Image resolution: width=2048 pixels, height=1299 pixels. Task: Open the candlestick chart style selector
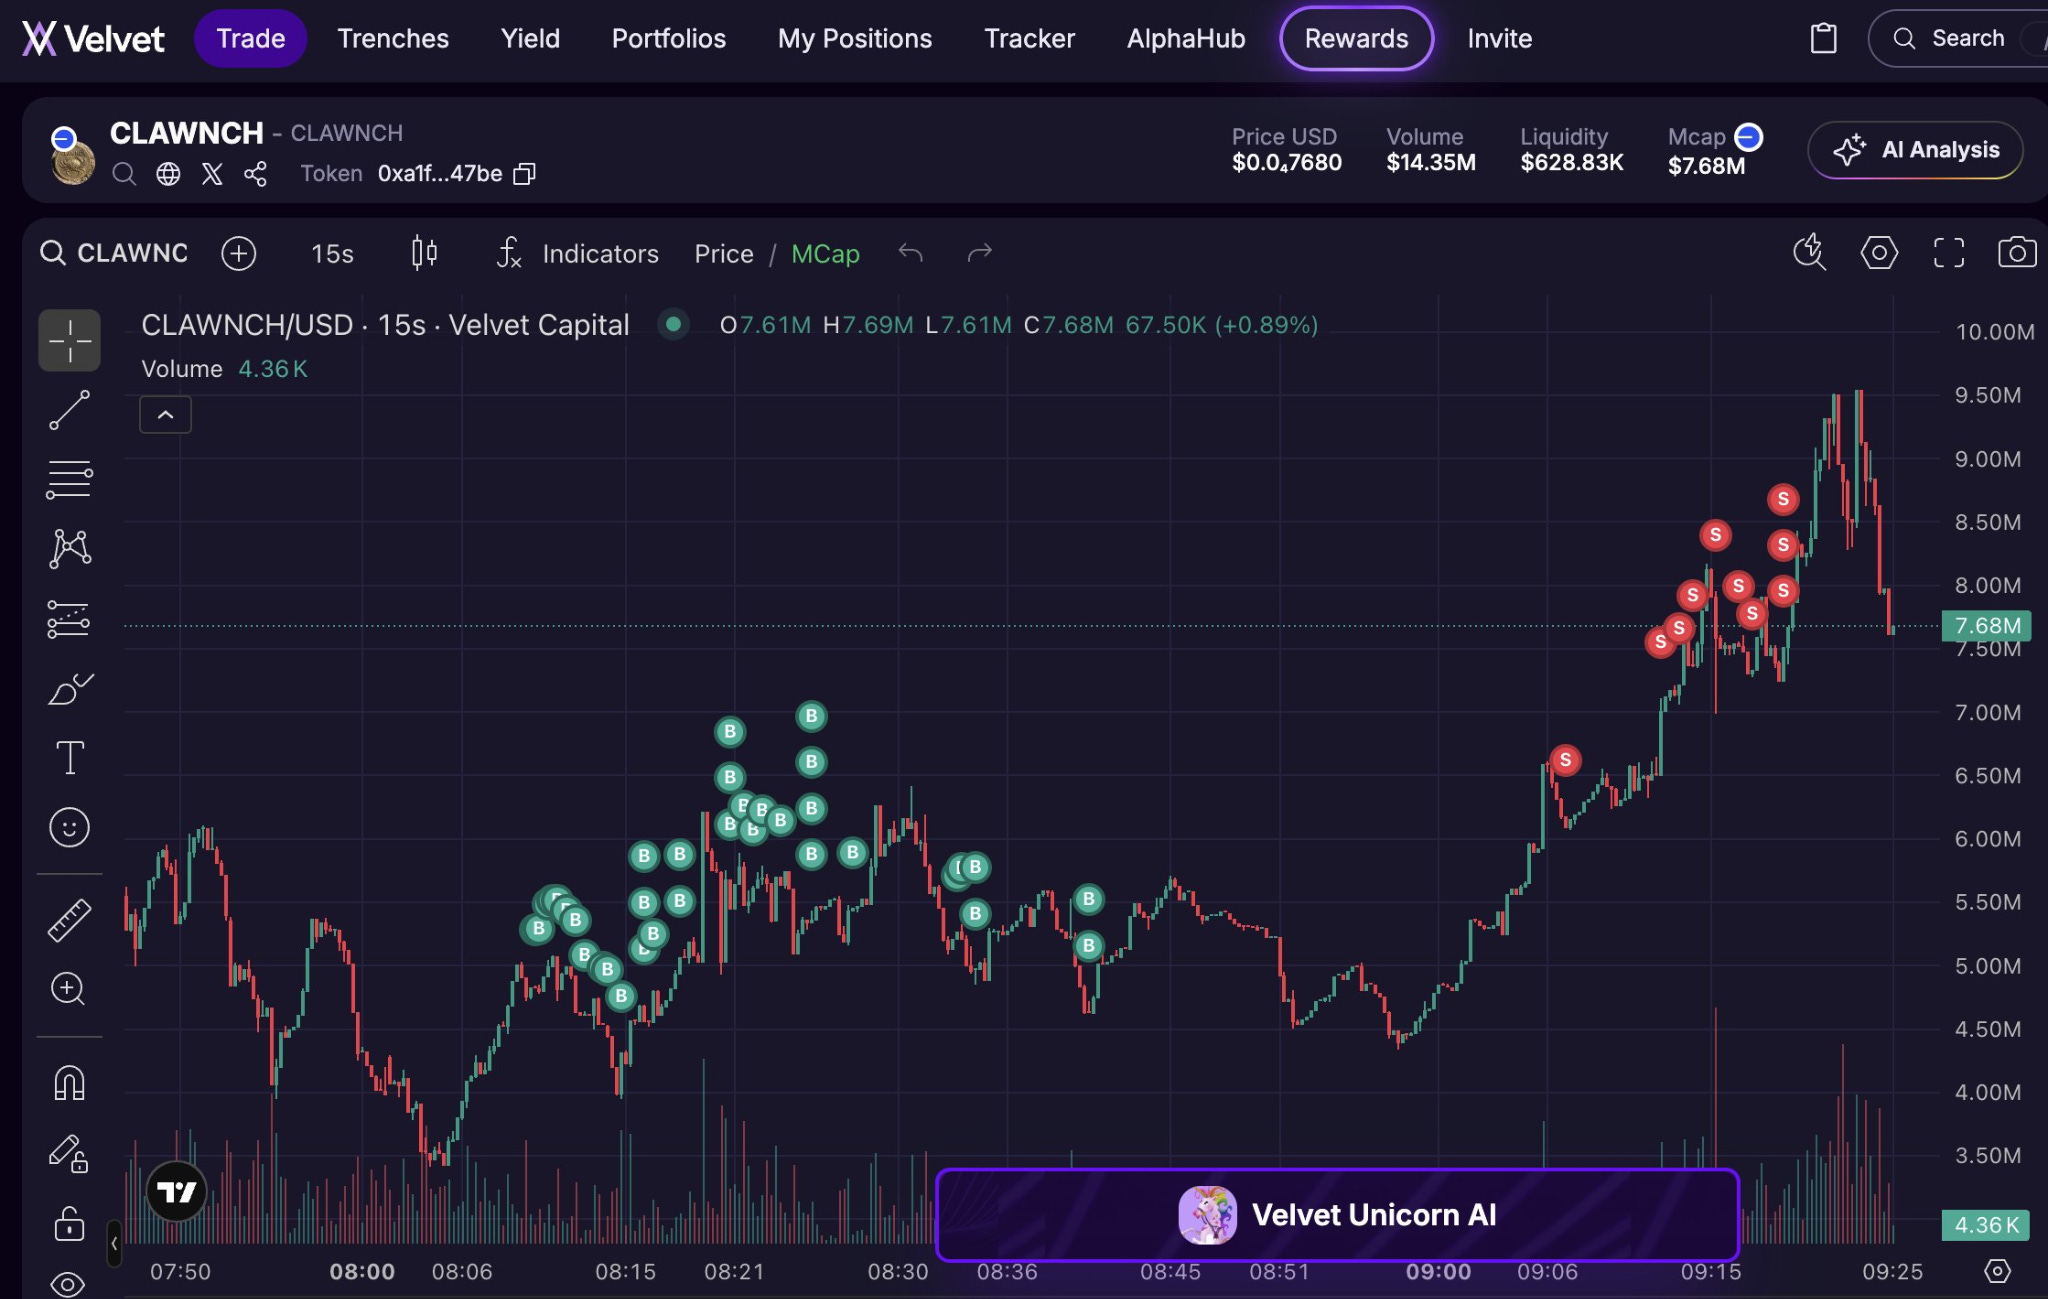coord(424,253)
